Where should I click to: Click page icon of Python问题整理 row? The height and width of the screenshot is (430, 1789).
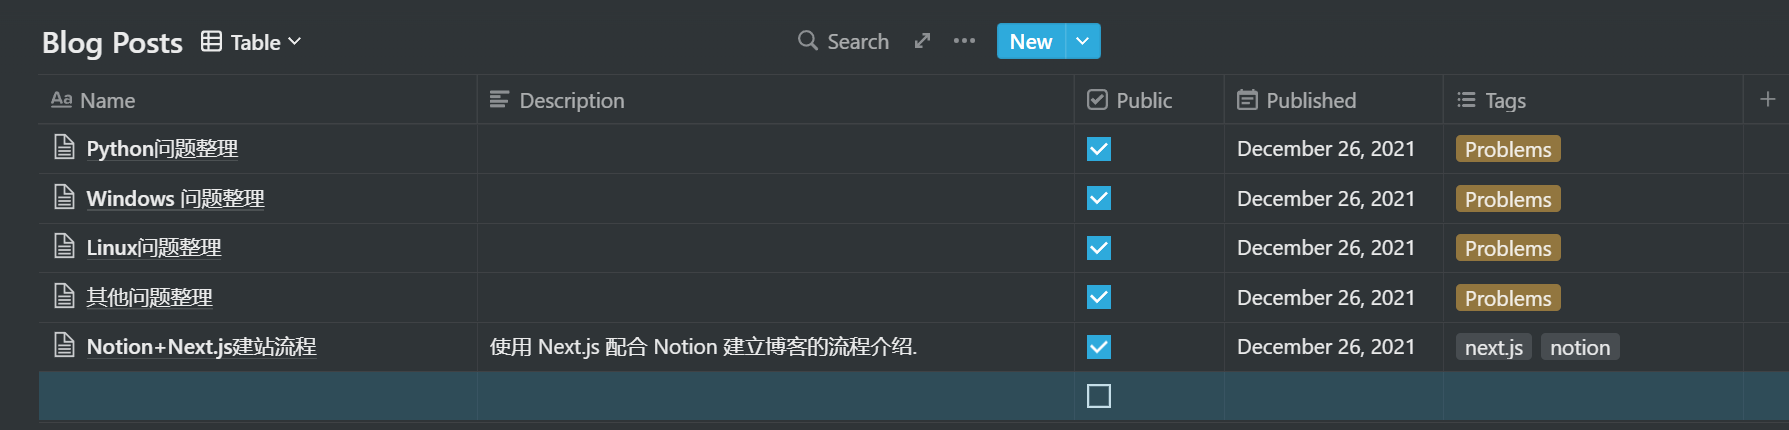pos(64,148)
